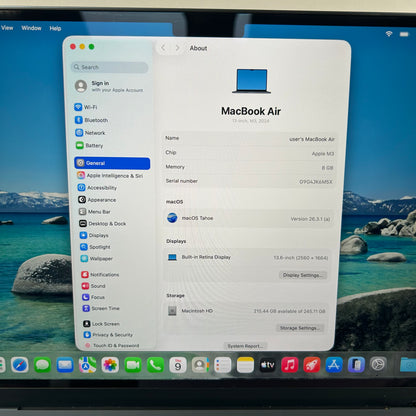Open Privacy & Security settings
Viewport: 416px width, 416px height.
pos(108,335)
